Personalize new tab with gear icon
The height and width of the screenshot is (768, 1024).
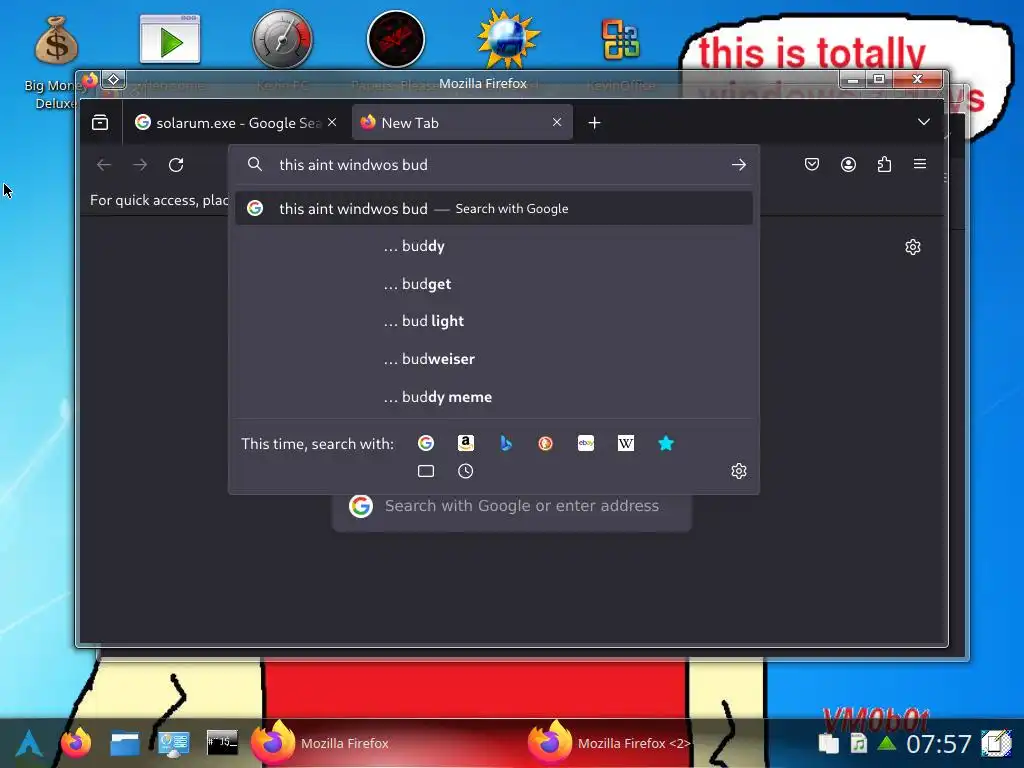(x=913, y=247)
